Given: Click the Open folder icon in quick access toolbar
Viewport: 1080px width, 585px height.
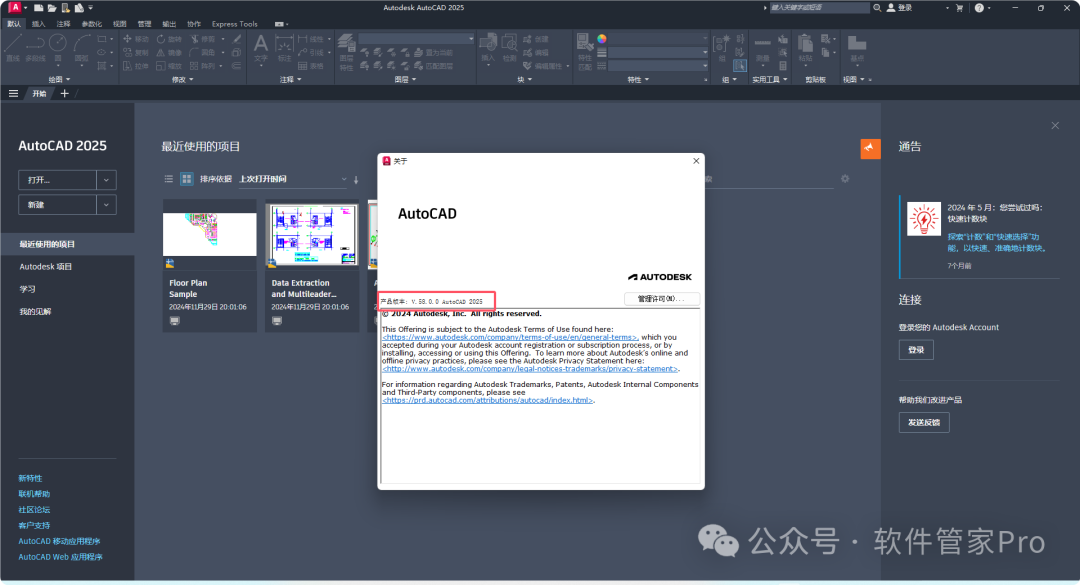Looking at the screenshot, I should click(x=52, y=8).
